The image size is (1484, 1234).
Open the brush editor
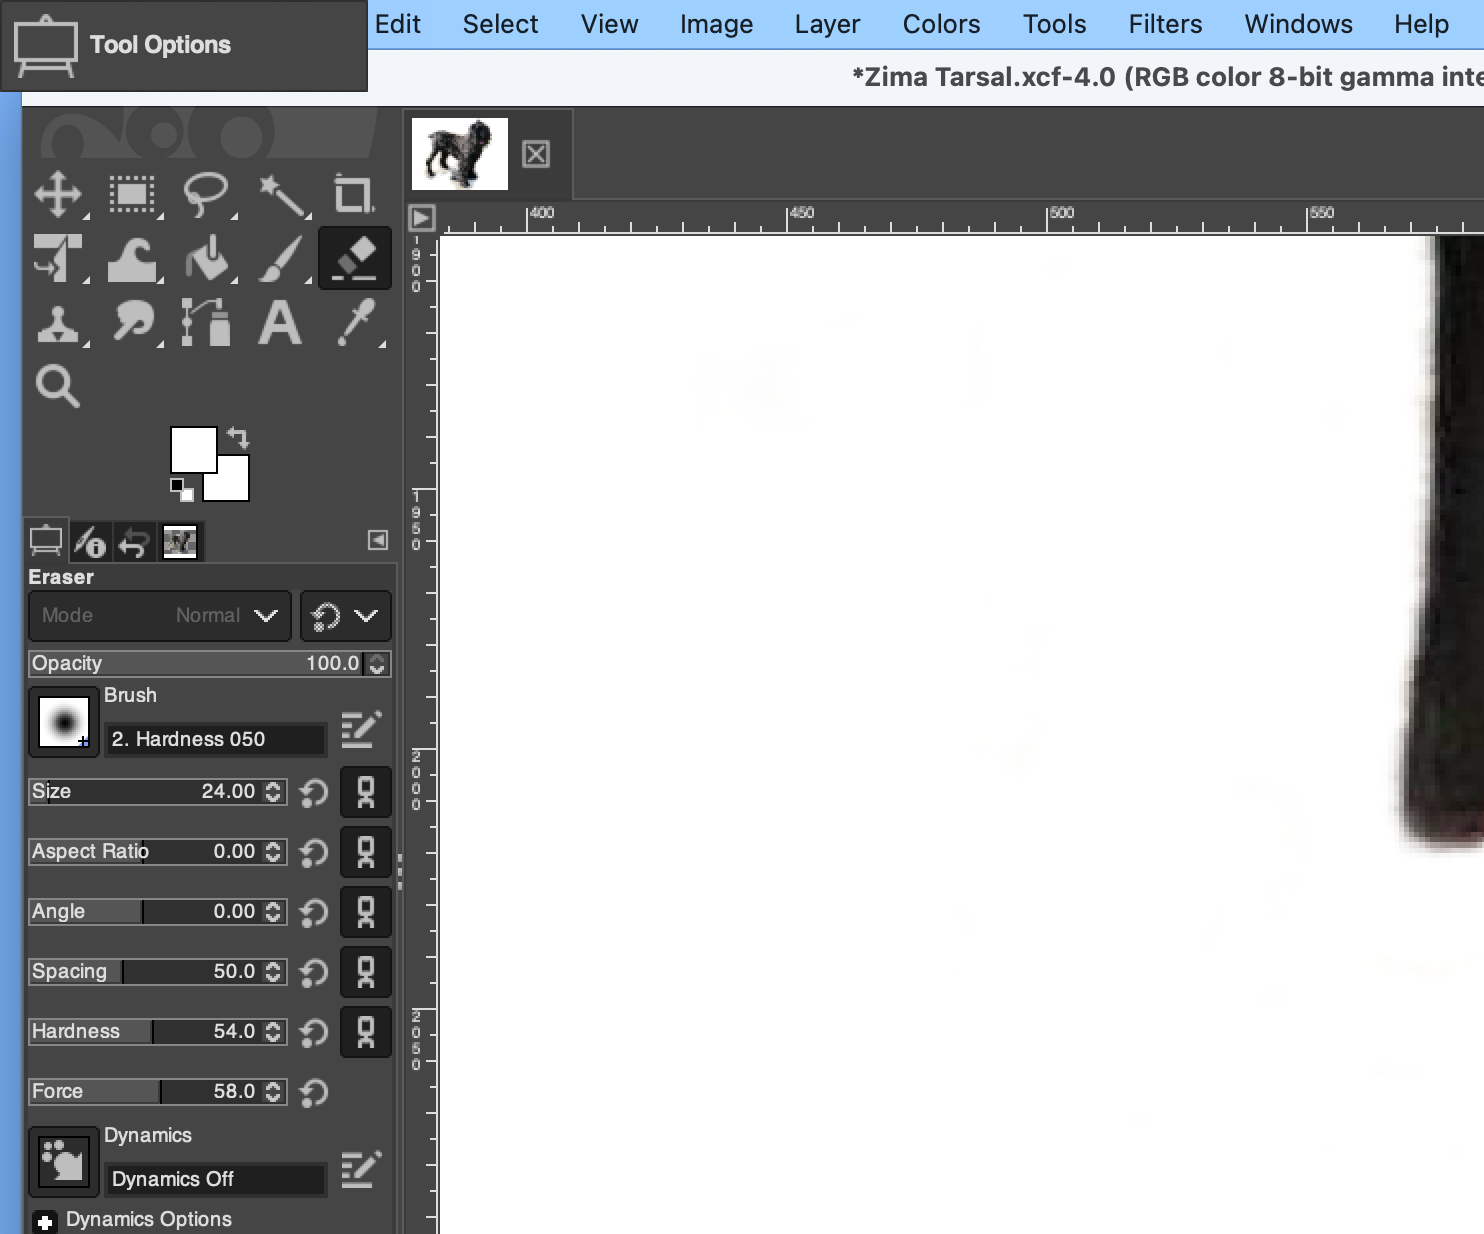point(361,730)
